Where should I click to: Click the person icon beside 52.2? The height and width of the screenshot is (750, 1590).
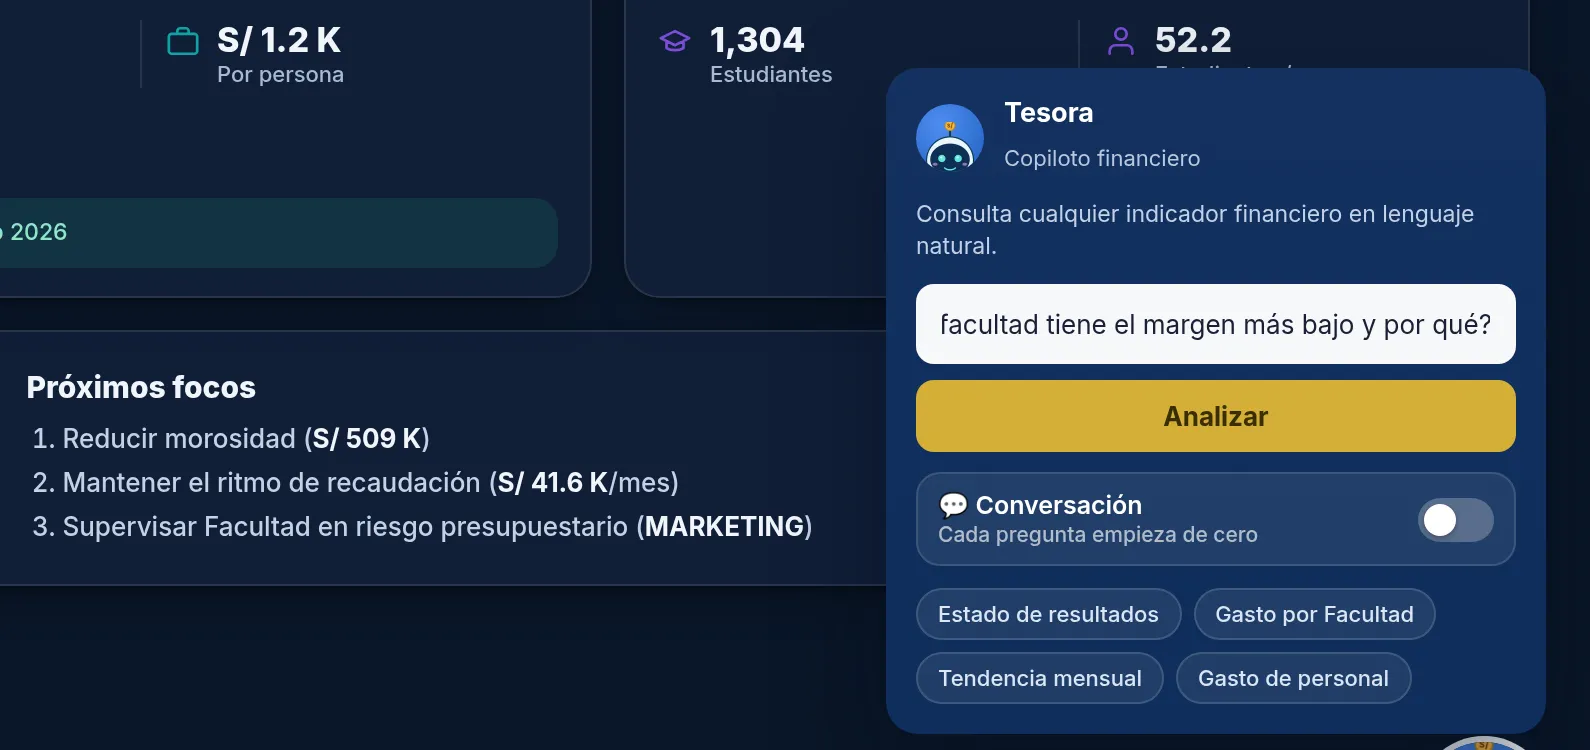coord(1121,41)
